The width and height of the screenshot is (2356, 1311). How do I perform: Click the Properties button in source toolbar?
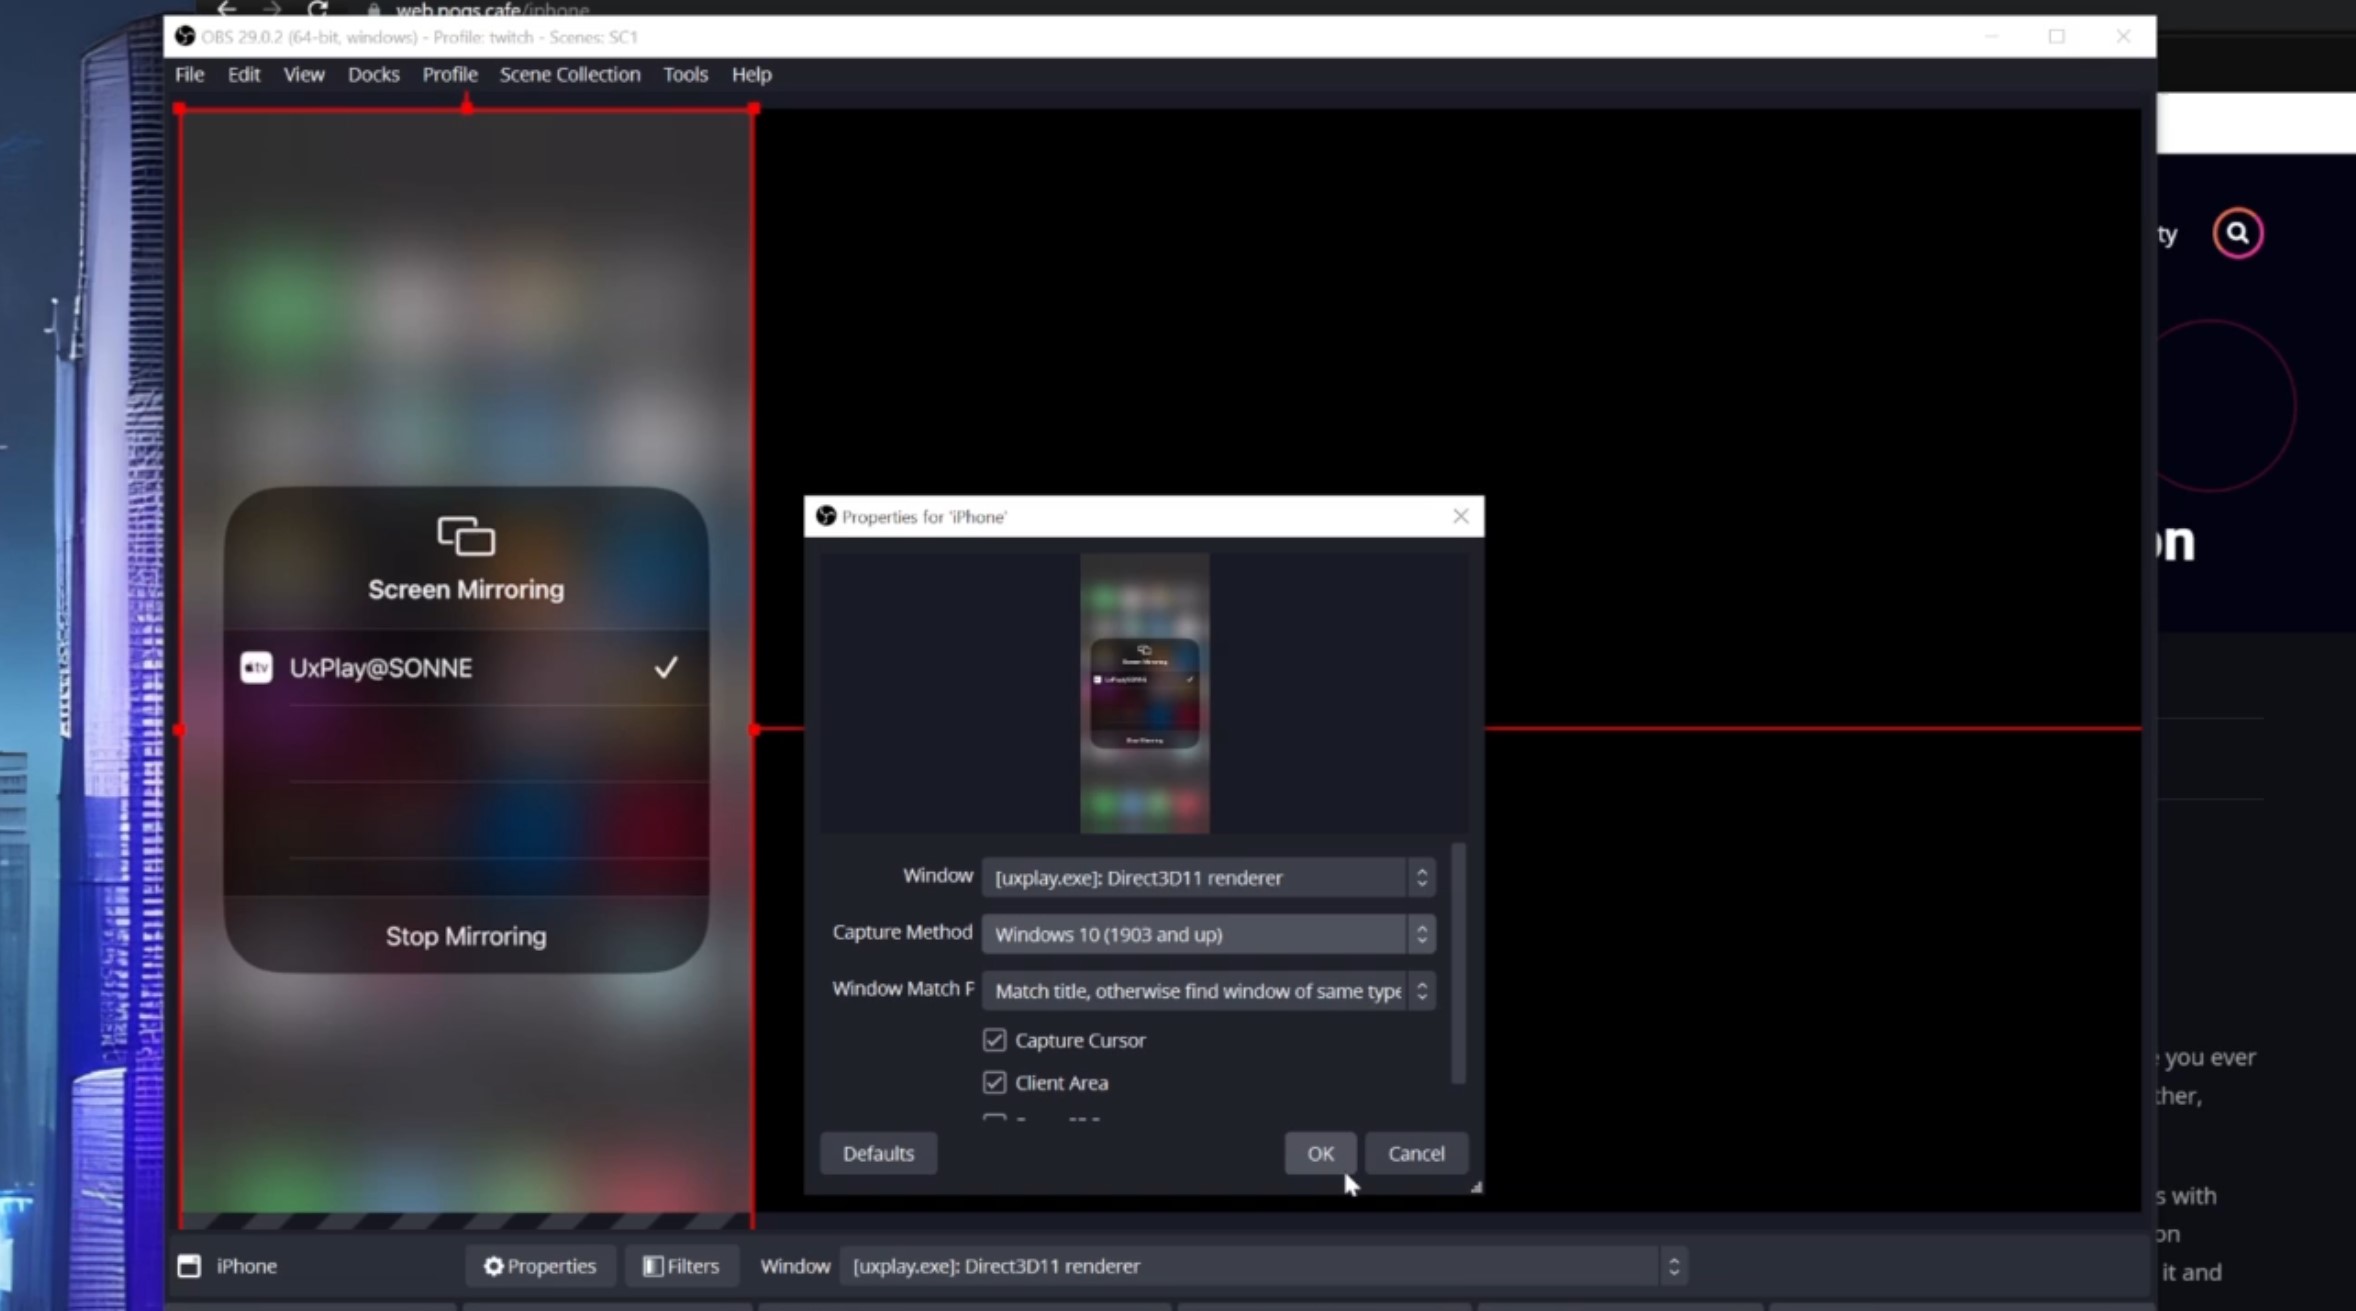point(539,1266)
